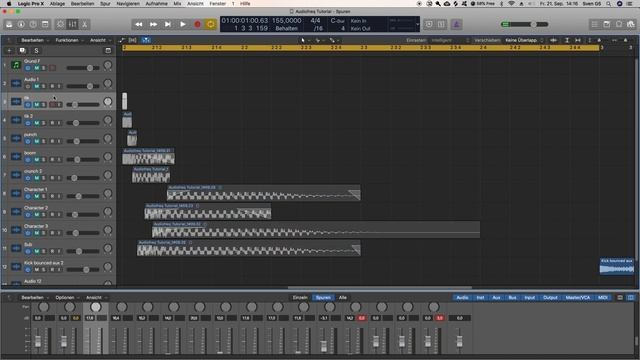Screen dimensions: 640x360
Task: Open the Quick Help icon in the control bar
Action: [33, 24]
